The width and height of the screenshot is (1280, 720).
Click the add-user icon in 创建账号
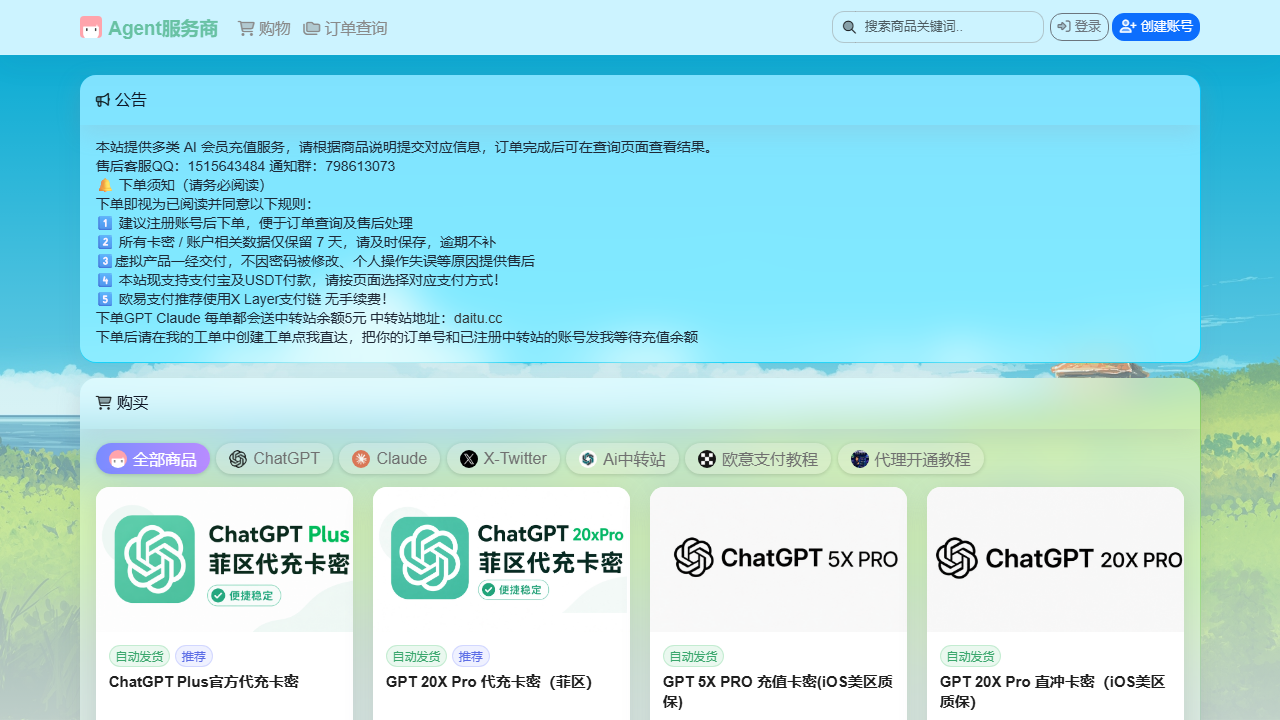tap(1128, 26)
